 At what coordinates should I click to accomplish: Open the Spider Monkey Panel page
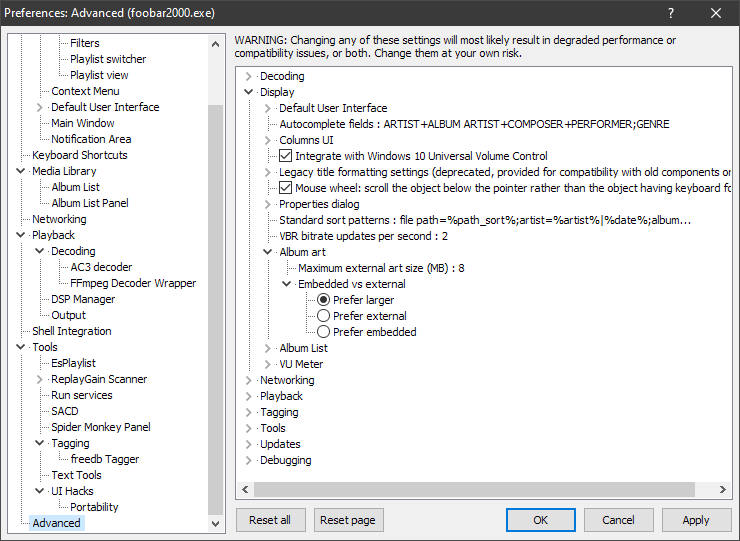101,427
